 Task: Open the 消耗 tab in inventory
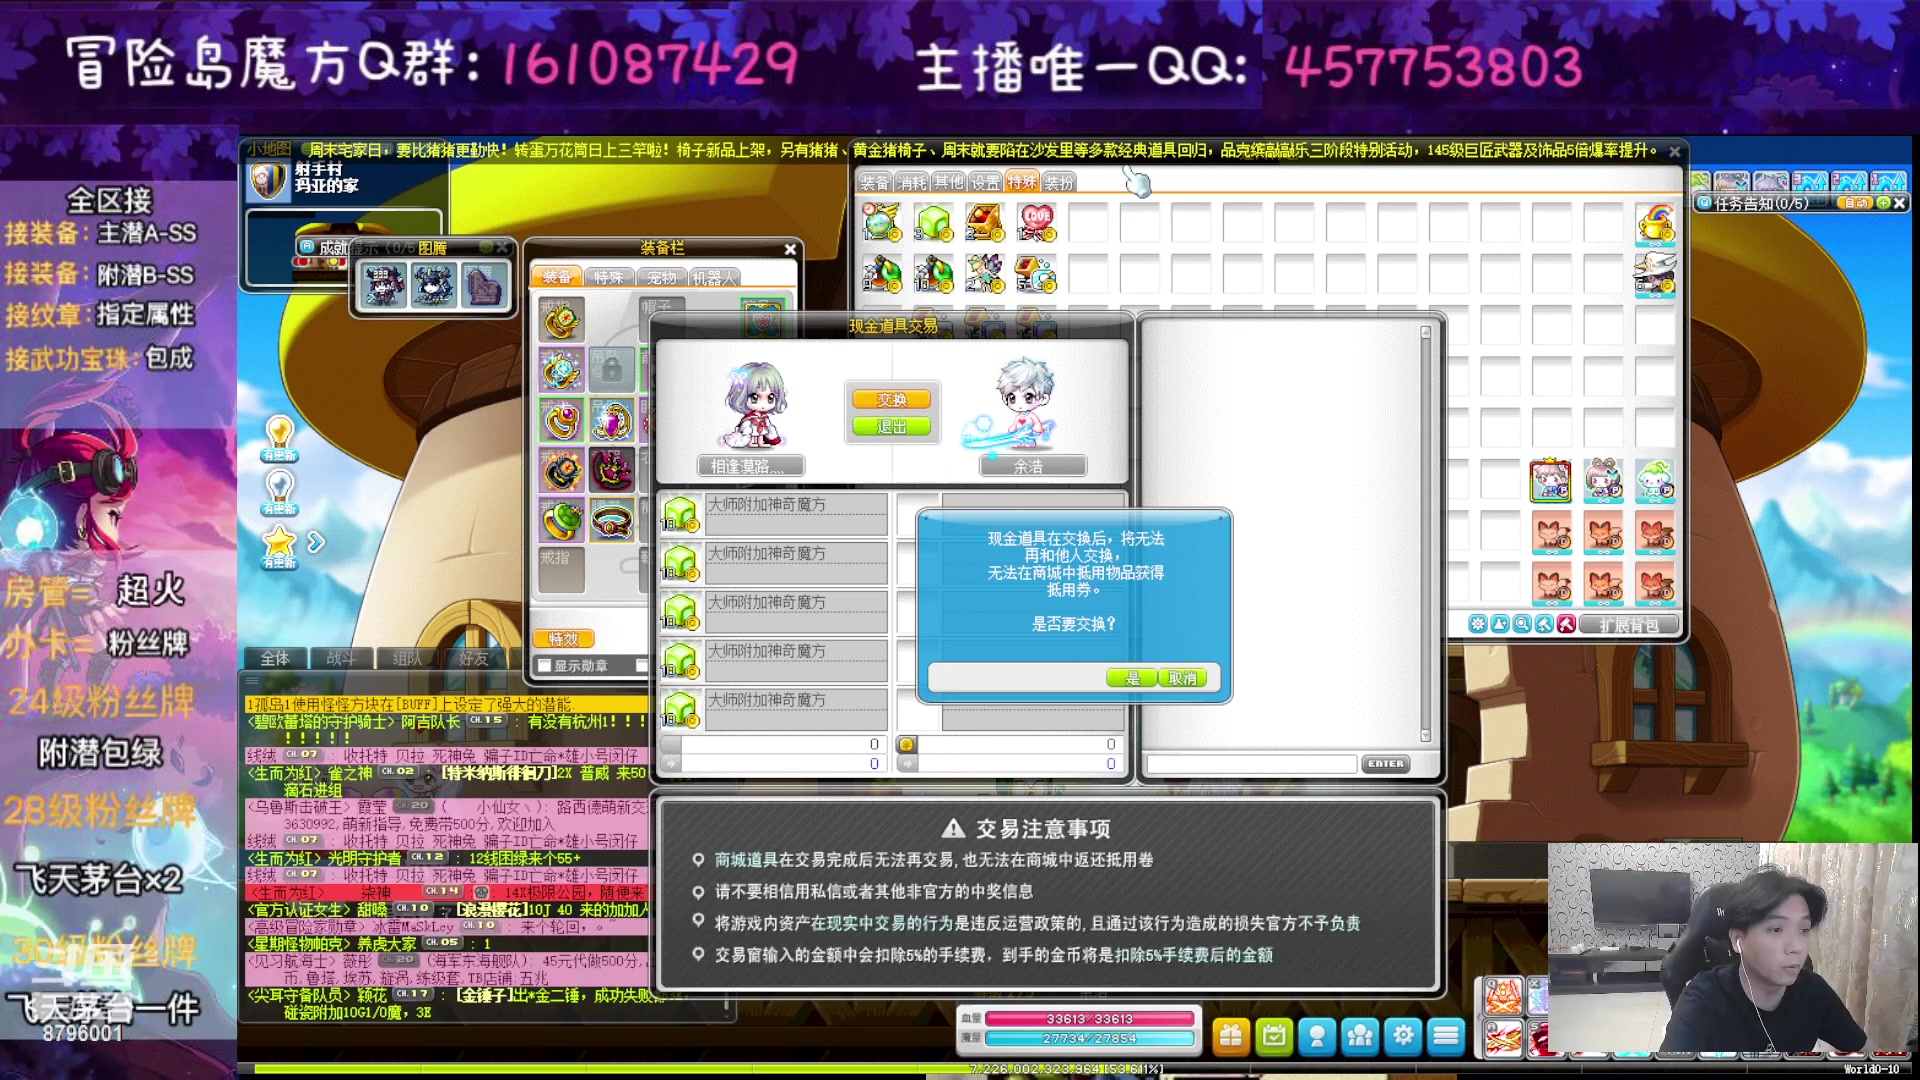(911, 182)
